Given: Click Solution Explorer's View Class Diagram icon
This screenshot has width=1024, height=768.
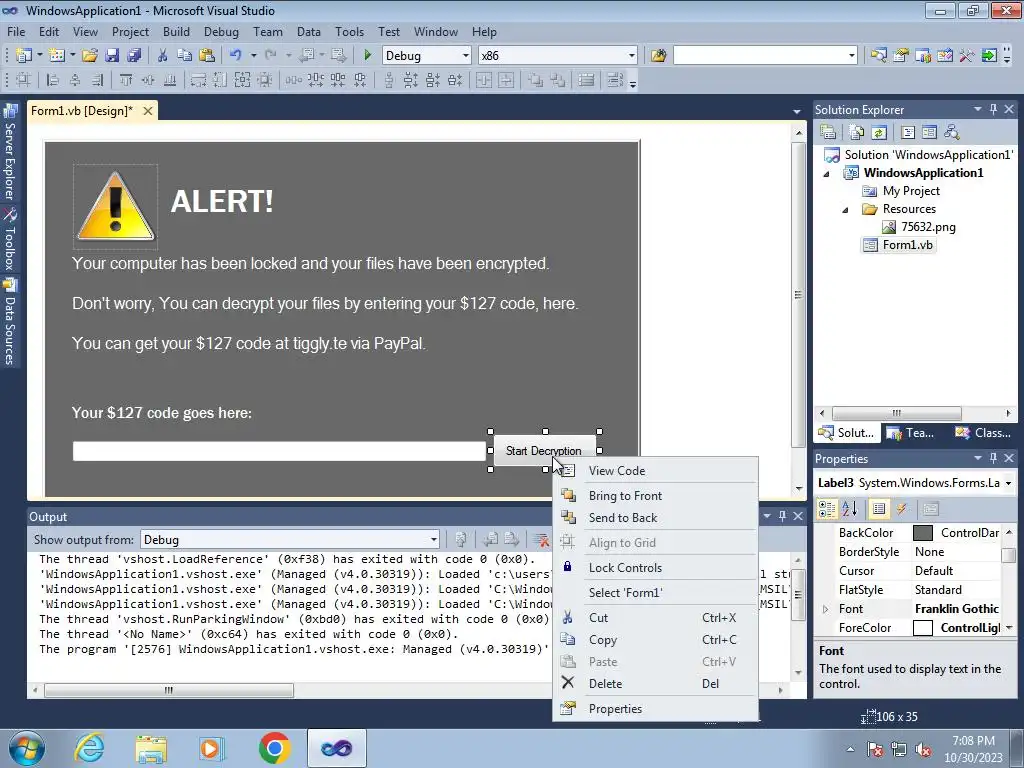Looking at the screenshot, I should (x=952, y=133).
